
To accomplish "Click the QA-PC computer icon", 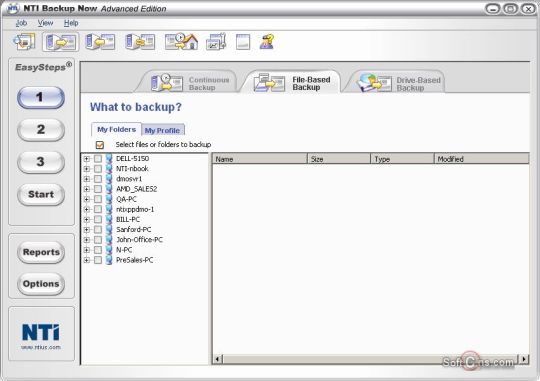I will 109,199.
